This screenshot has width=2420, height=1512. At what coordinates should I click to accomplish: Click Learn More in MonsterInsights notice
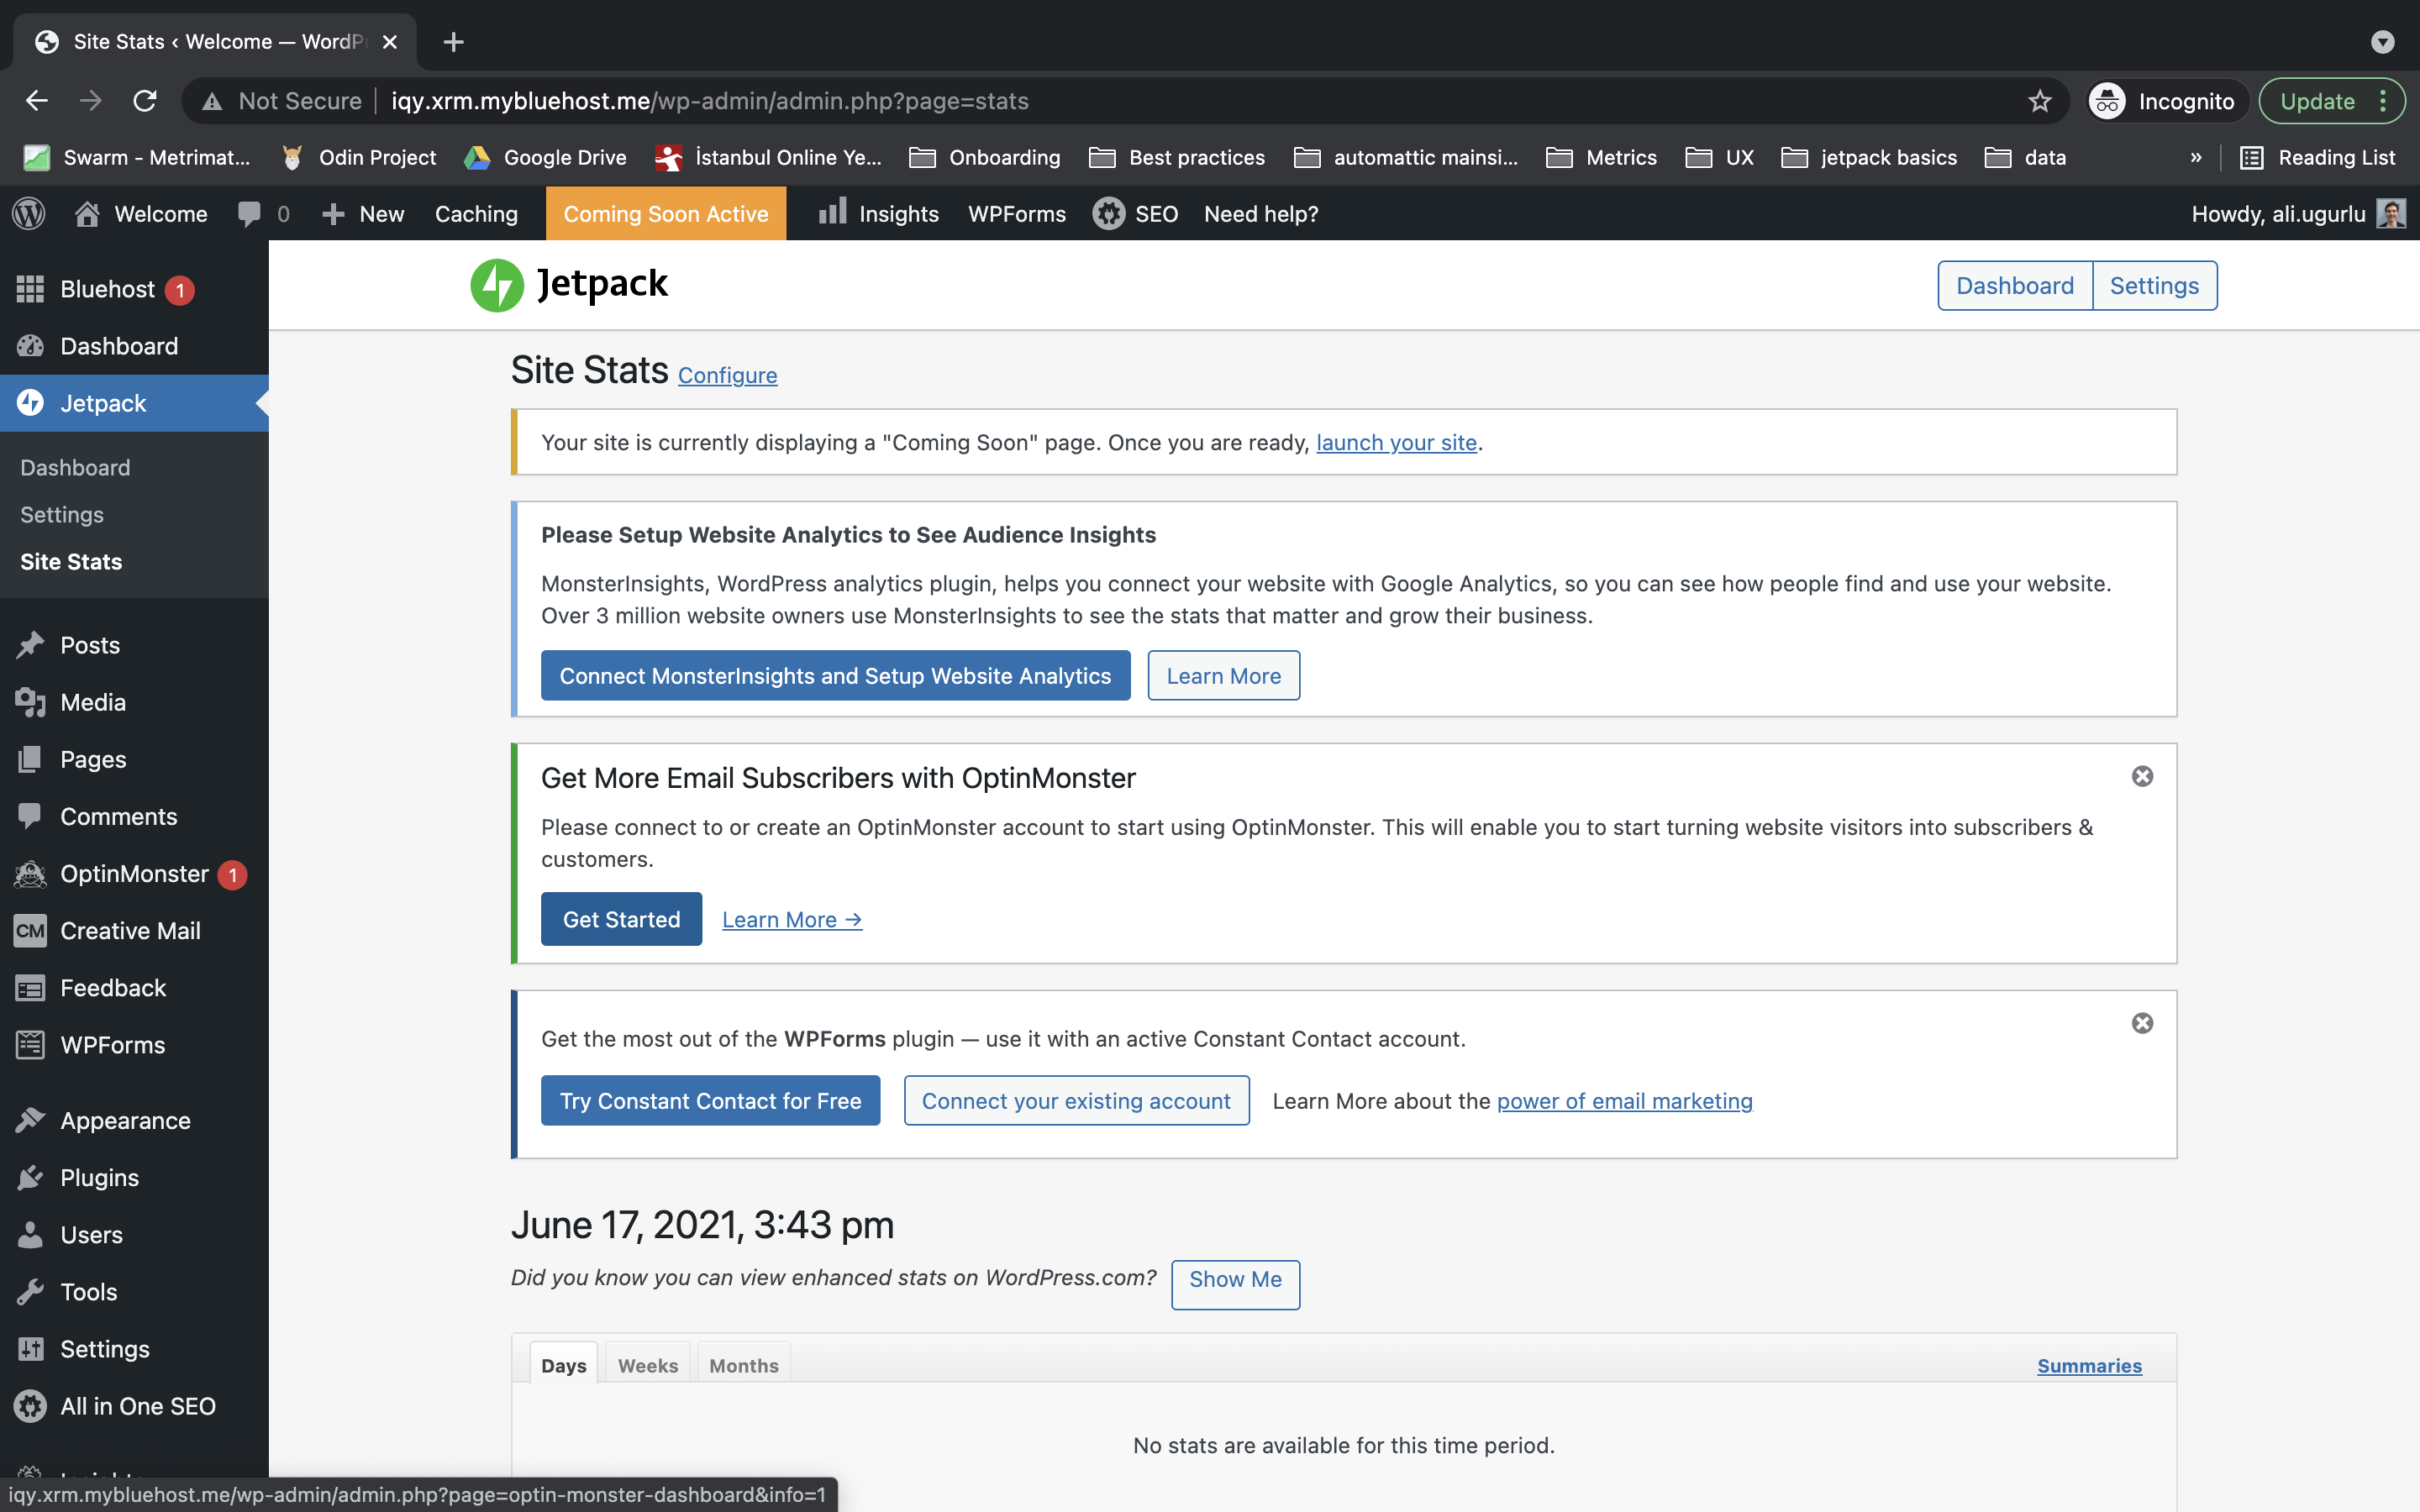1223,676
